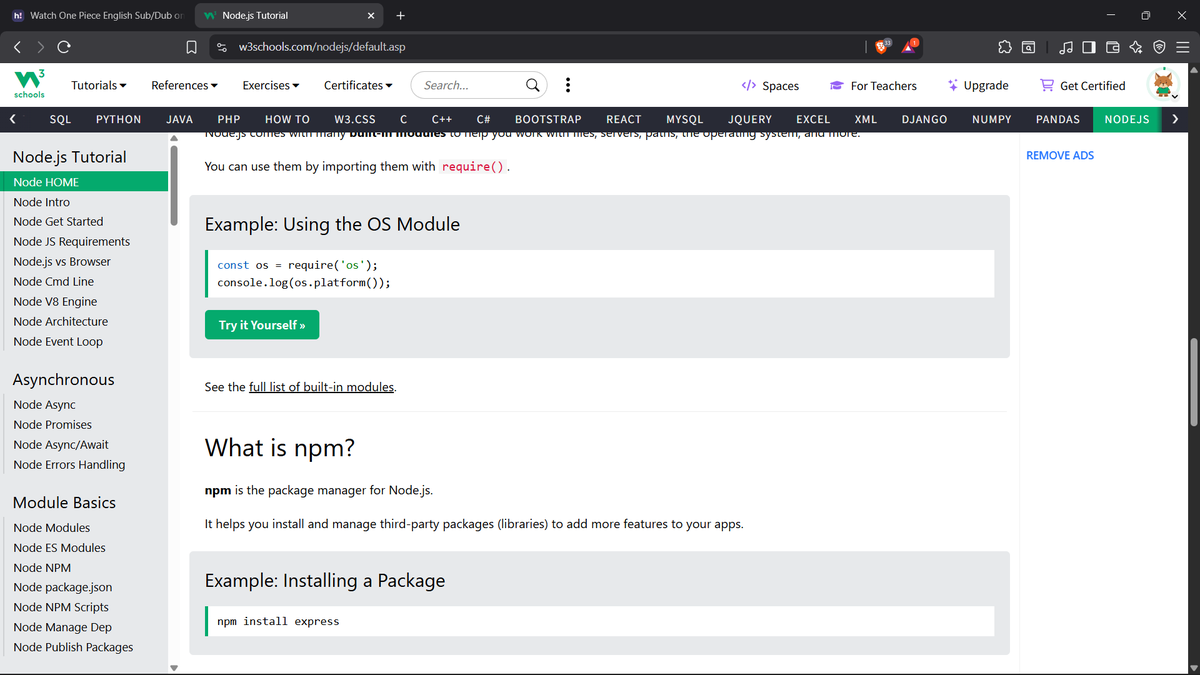Screen dimensions: 1200x675
Task: Select the JQUERY topic
Action: click(x=750, y=119)
